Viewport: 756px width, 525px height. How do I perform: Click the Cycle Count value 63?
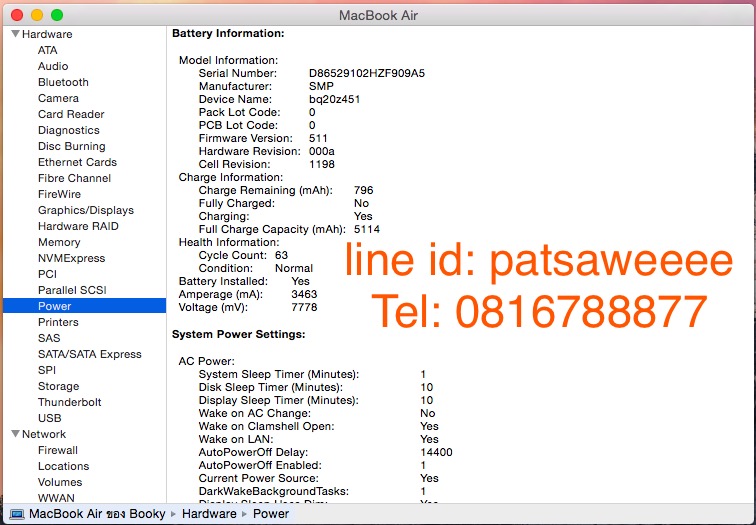[282, 256]
